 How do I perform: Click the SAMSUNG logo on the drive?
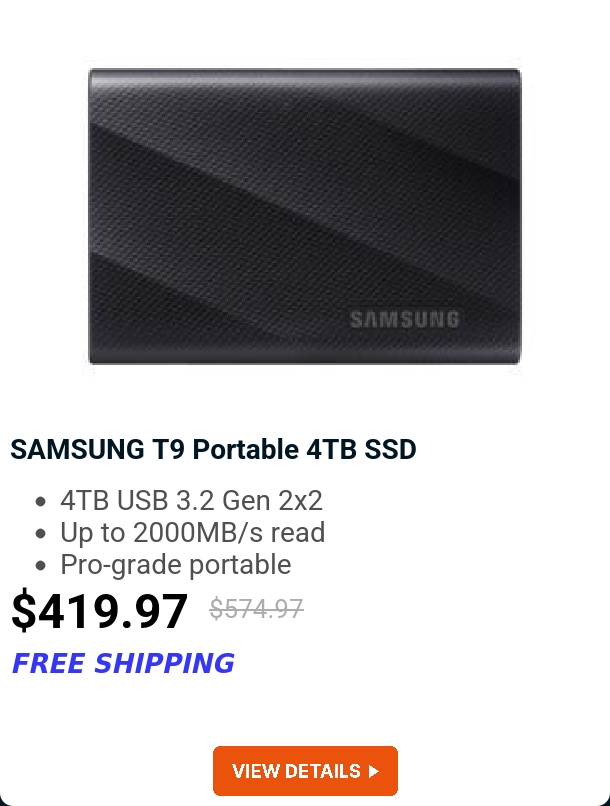pyautogui.click(x=404, y=319)
